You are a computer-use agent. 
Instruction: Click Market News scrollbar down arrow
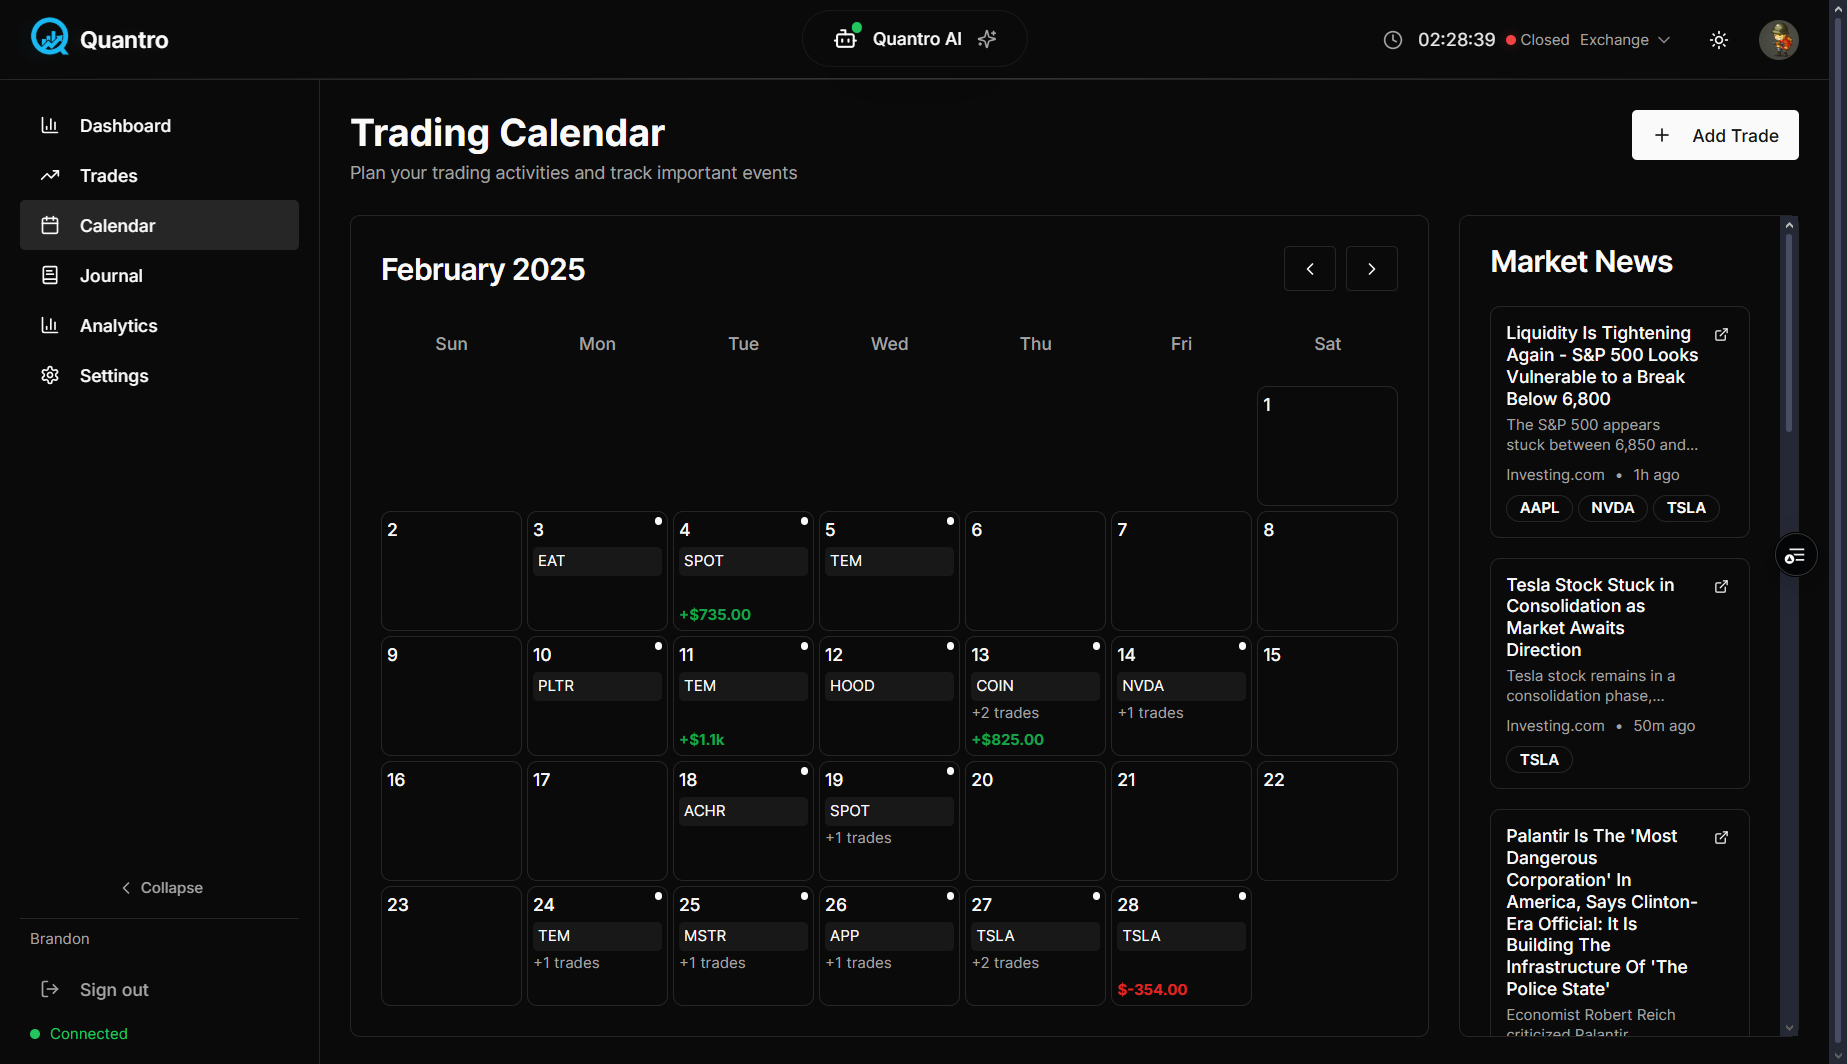click(x=1789, y=1027)
